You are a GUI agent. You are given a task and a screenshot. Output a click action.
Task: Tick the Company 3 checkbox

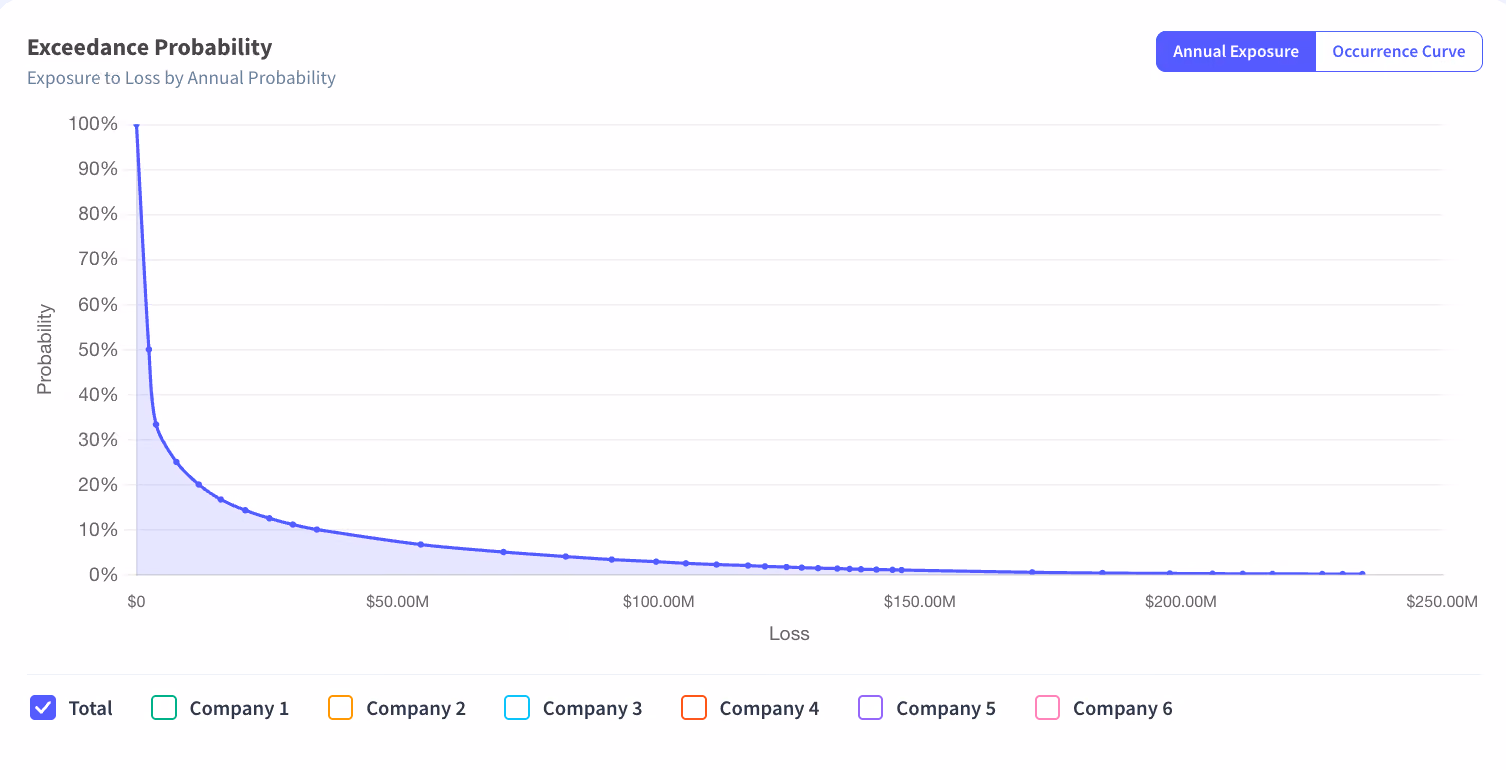tap(517, 708)
